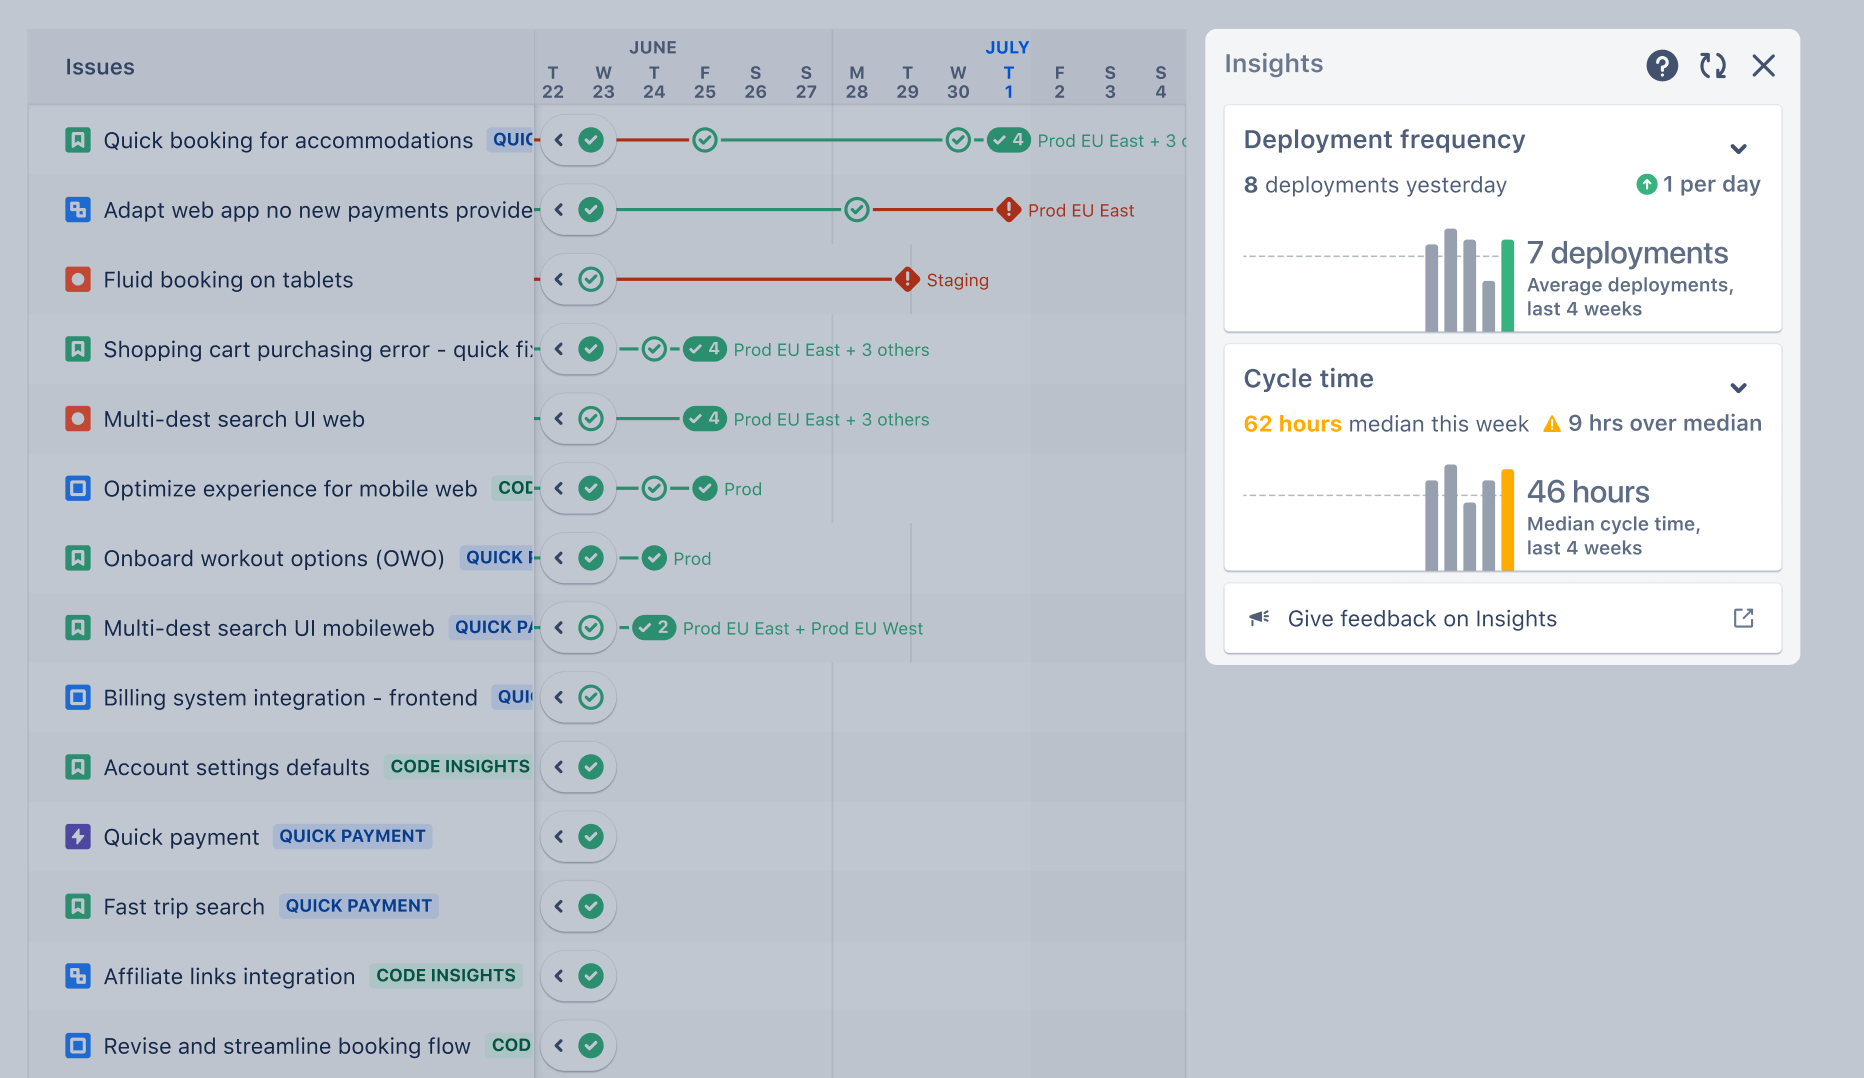Viewport: 1864px width, 1078px height.
Task: Click the Give feedback on Insights link
Action: pos(1421,618)
